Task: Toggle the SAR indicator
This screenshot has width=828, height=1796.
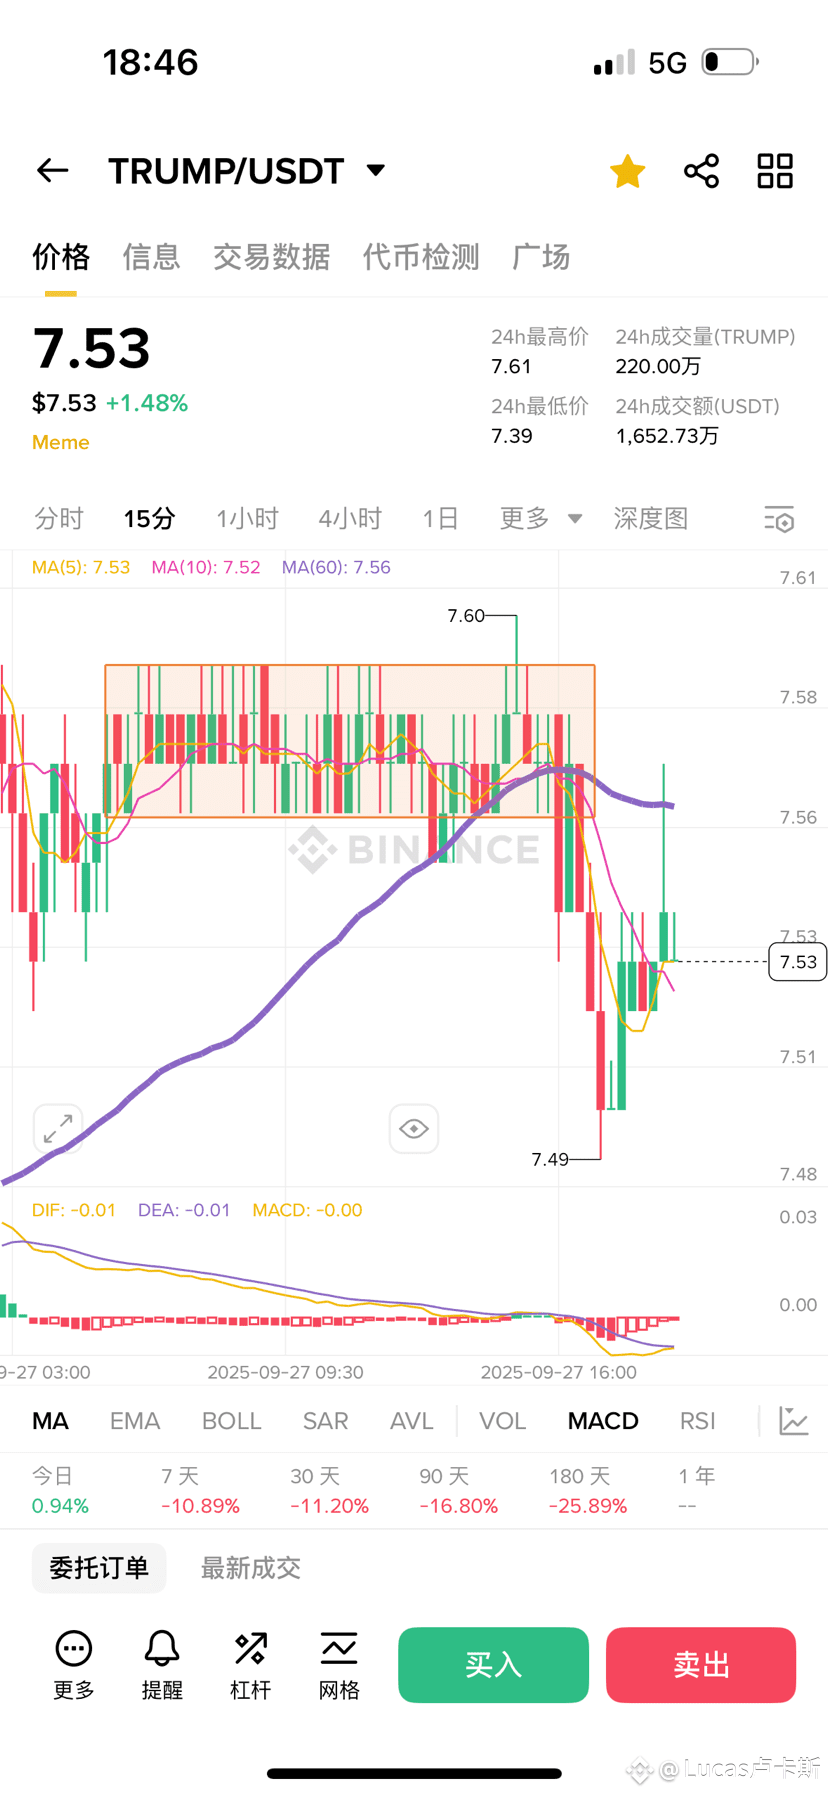Action: 326,1421
